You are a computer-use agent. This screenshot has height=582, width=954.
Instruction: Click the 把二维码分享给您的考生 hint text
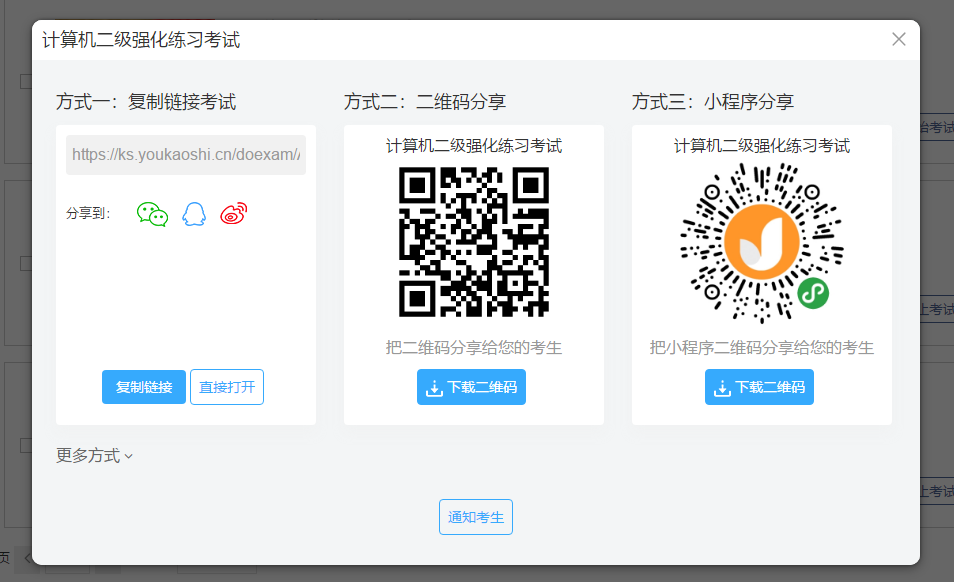point(474,348)
